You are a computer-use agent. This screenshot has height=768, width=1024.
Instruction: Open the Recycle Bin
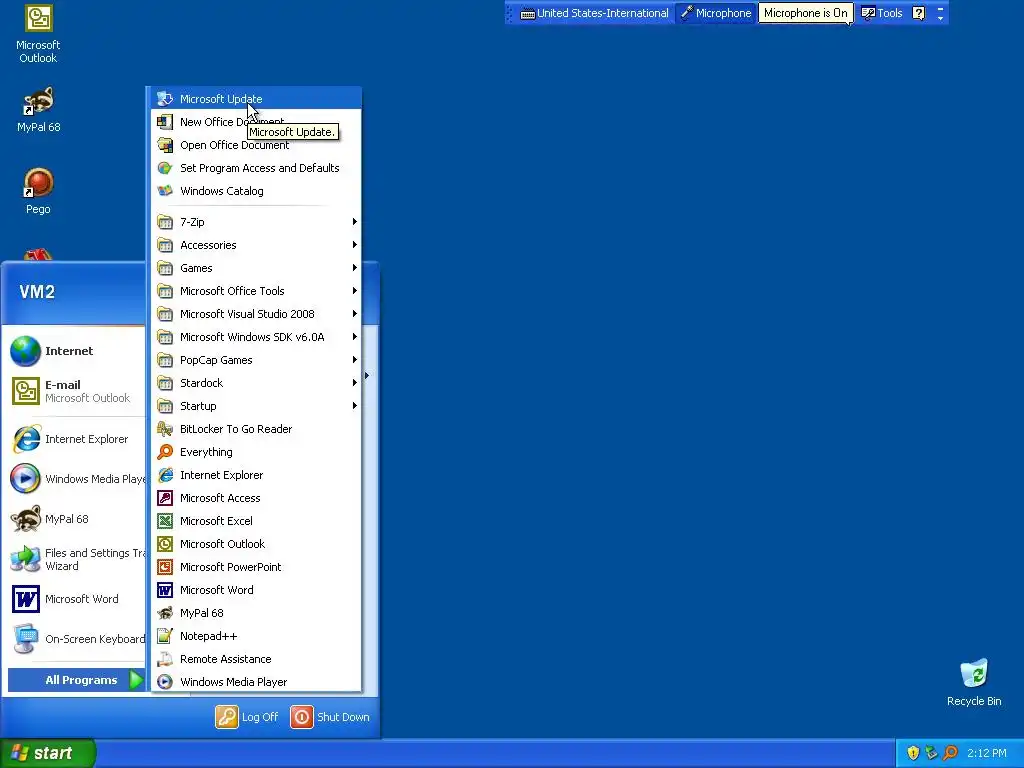[x=974, y=682]
